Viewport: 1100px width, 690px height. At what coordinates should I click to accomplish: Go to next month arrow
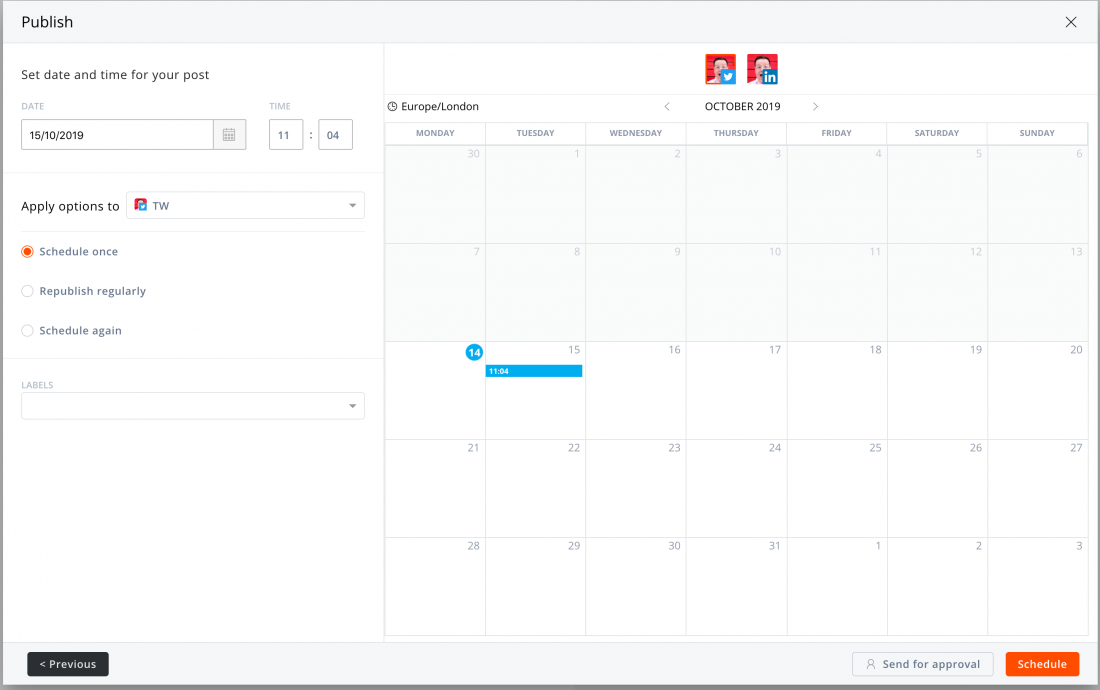[816, 107]
